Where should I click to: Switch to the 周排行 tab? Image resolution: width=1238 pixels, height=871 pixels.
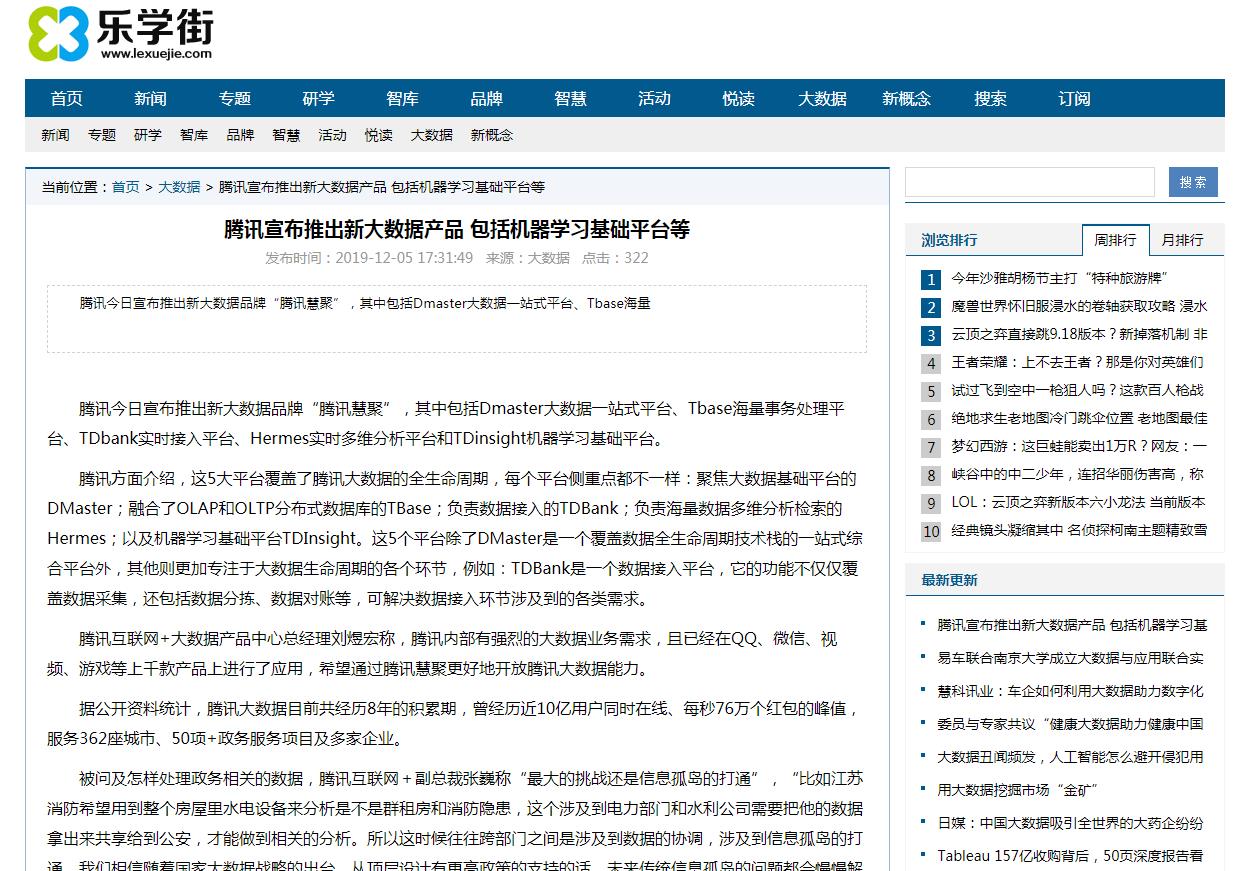point(1115,240)
